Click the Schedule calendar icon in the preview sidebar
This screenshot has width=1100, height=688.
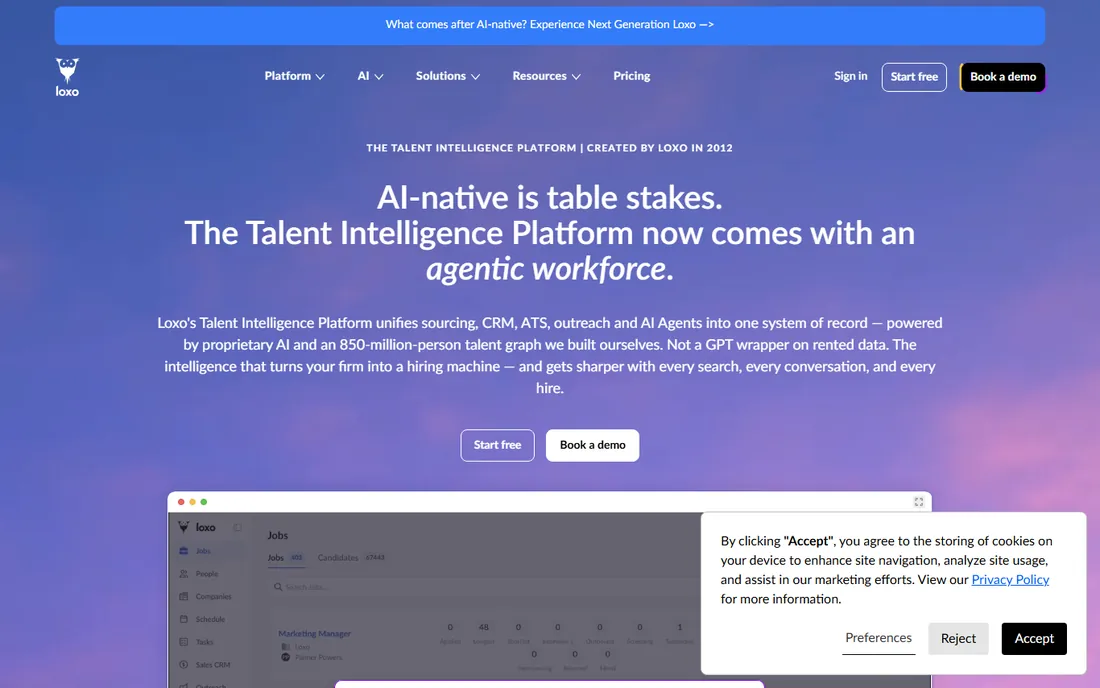(x=184, y=619)
